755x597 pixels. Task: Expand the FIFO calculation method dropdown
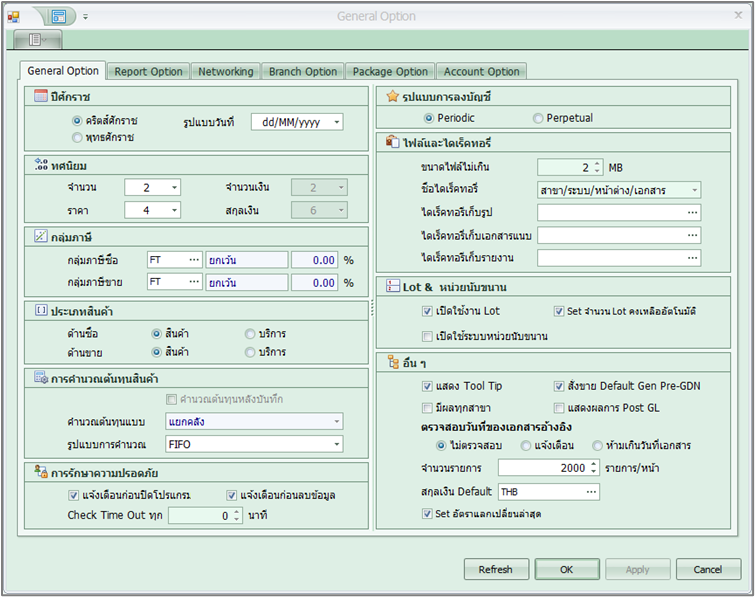tap(335, 444)
